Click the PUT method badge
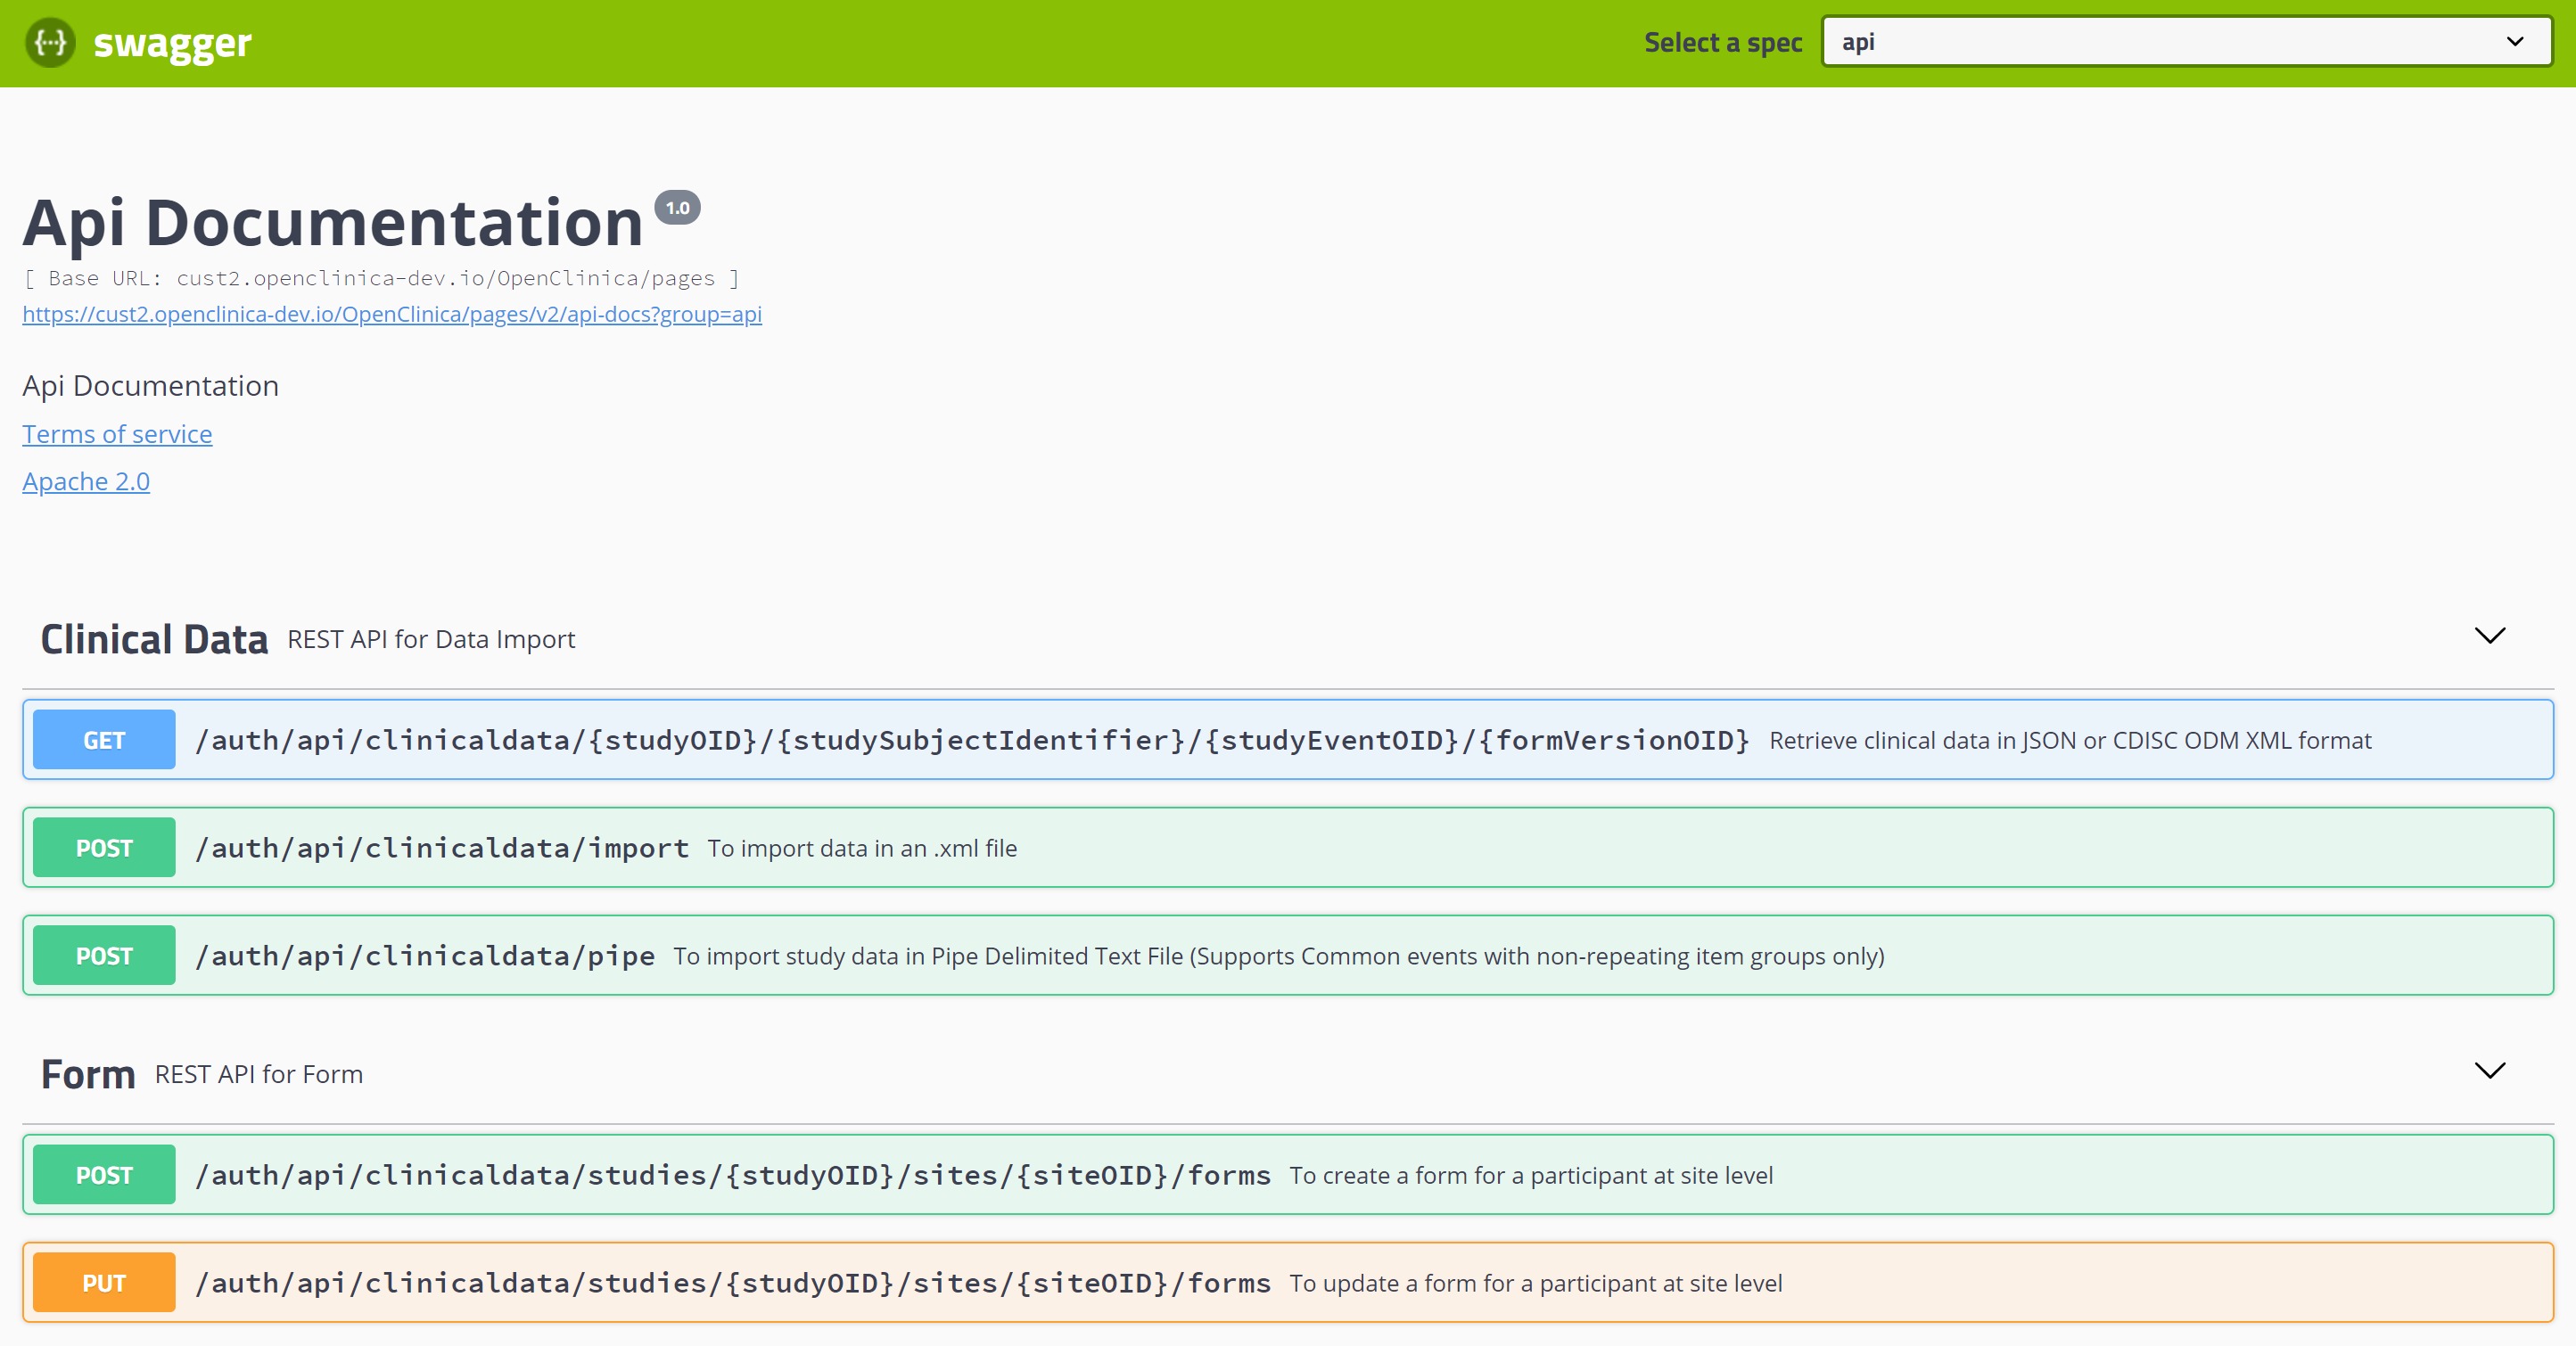Image resolution: width=2576 pixels, height=1346 pixels. [104, 1283]
